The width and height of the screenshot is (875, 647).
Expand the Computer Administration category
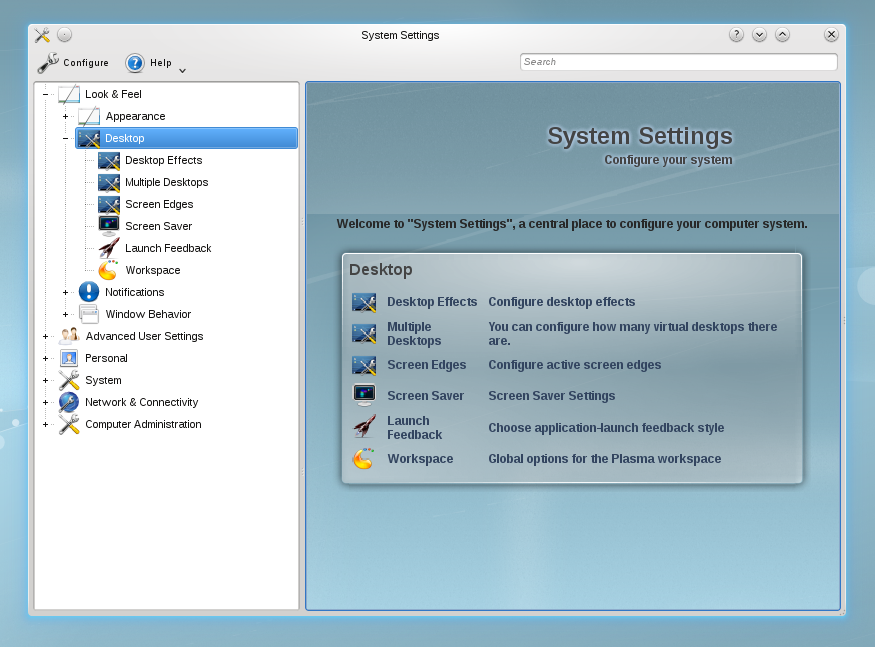[x=46, y=425]
